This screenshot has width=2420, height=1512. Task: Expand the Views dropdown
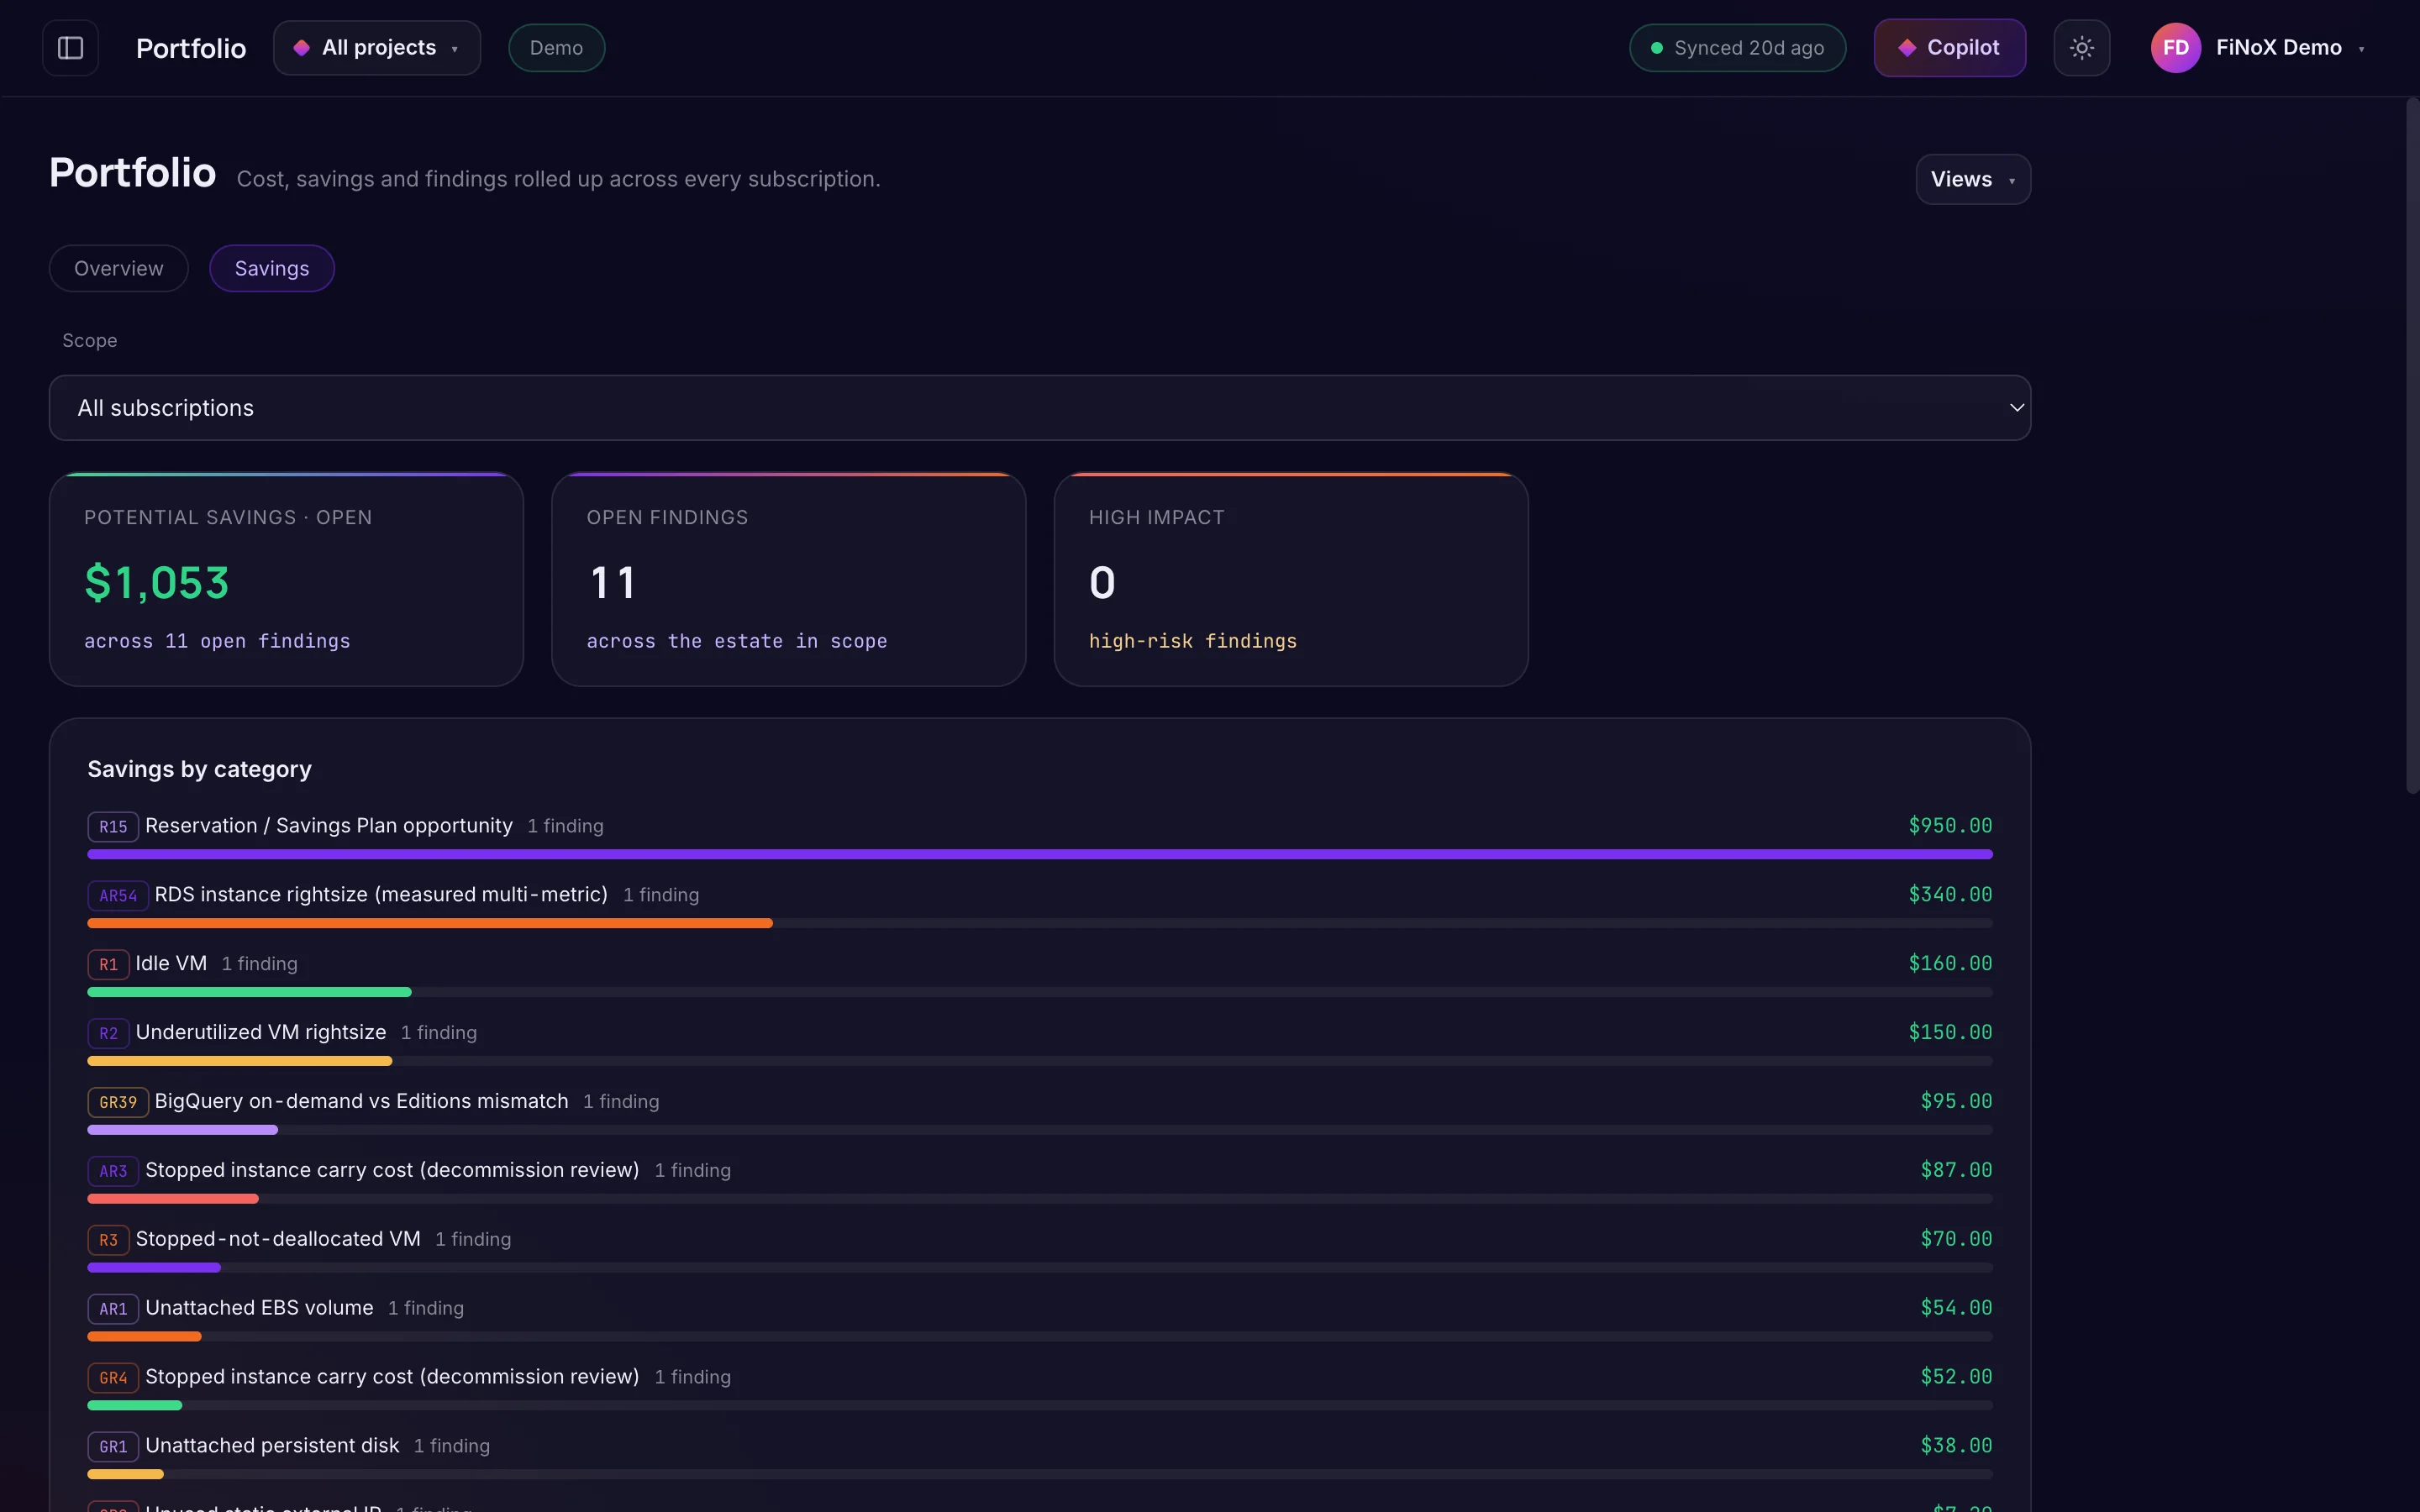click(x=1972, y=179)
